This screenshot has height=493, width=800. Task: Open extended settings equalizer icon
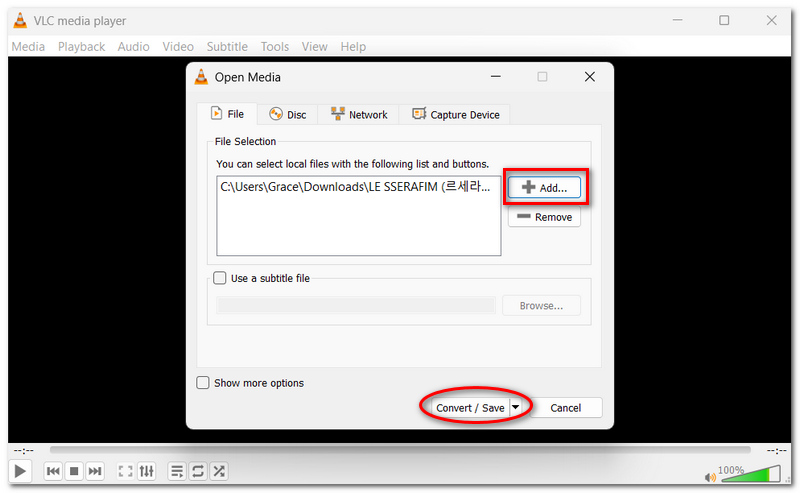point(146,471)
